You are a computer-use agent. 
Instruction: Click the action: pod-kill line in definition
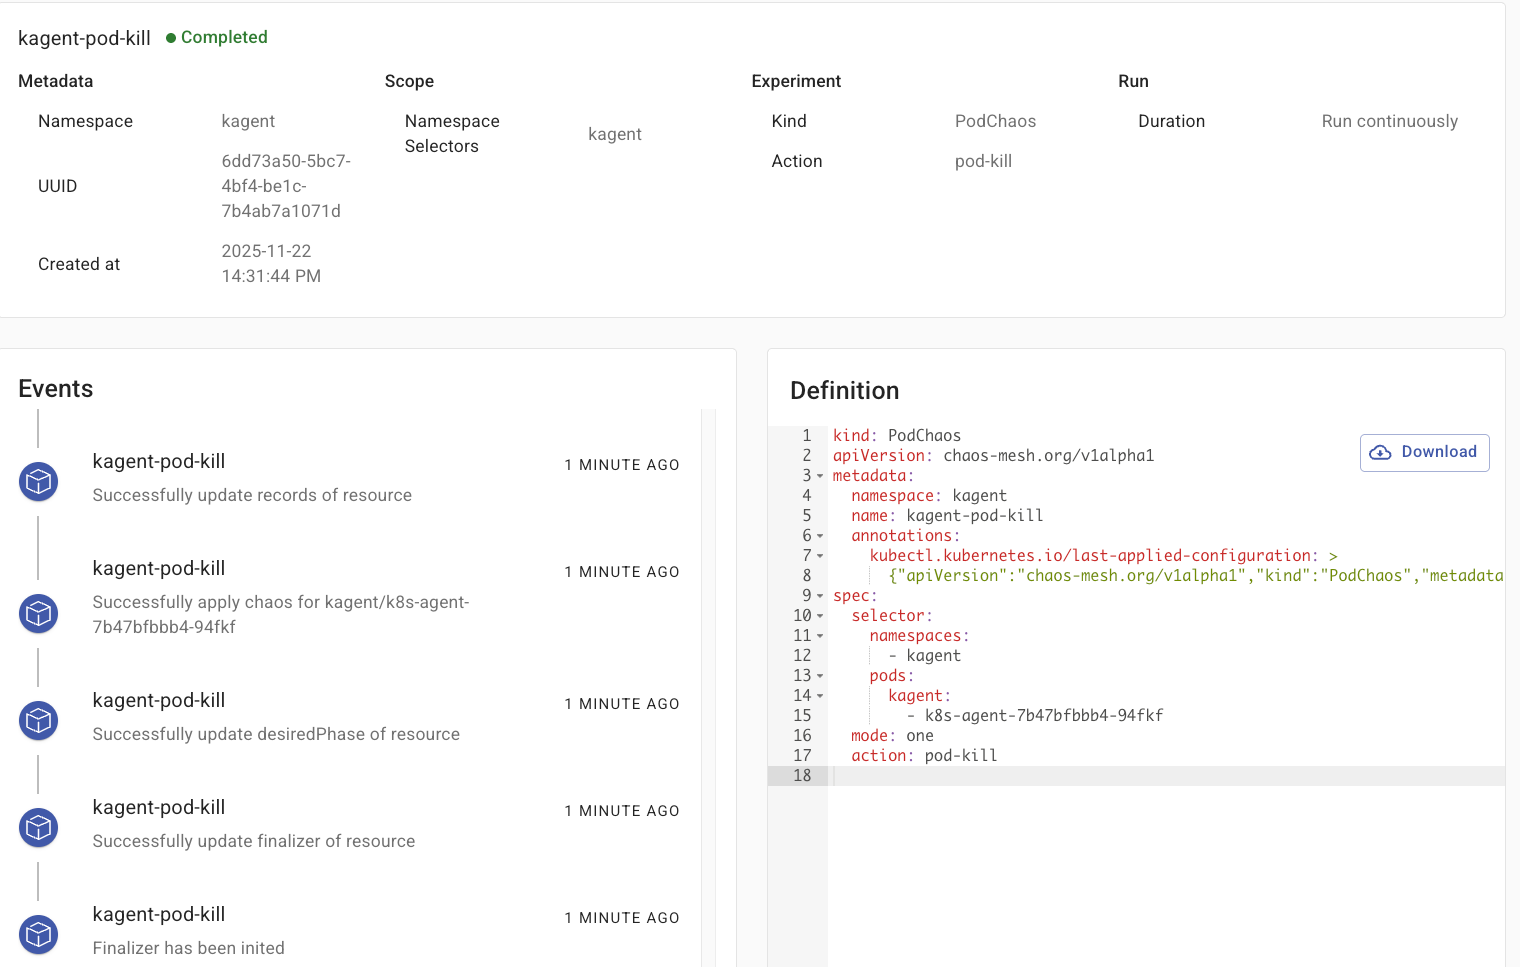pos(924,756)
